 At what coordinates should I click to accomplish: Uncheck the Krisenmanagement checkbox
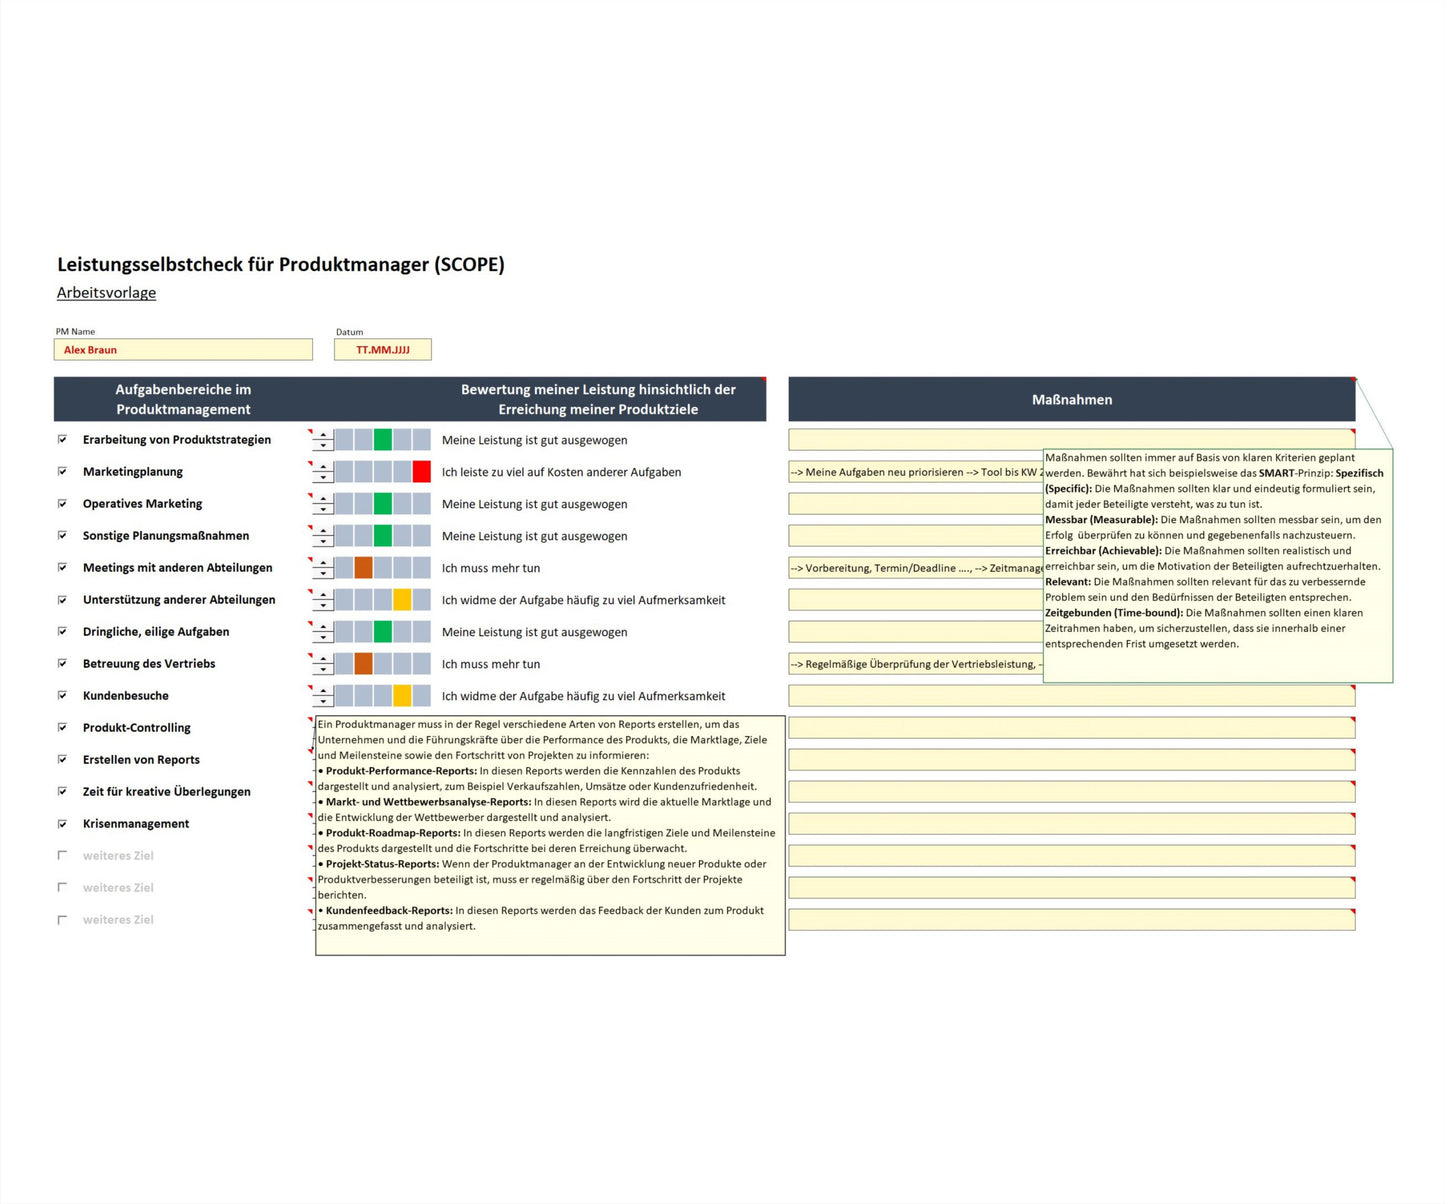63,823
